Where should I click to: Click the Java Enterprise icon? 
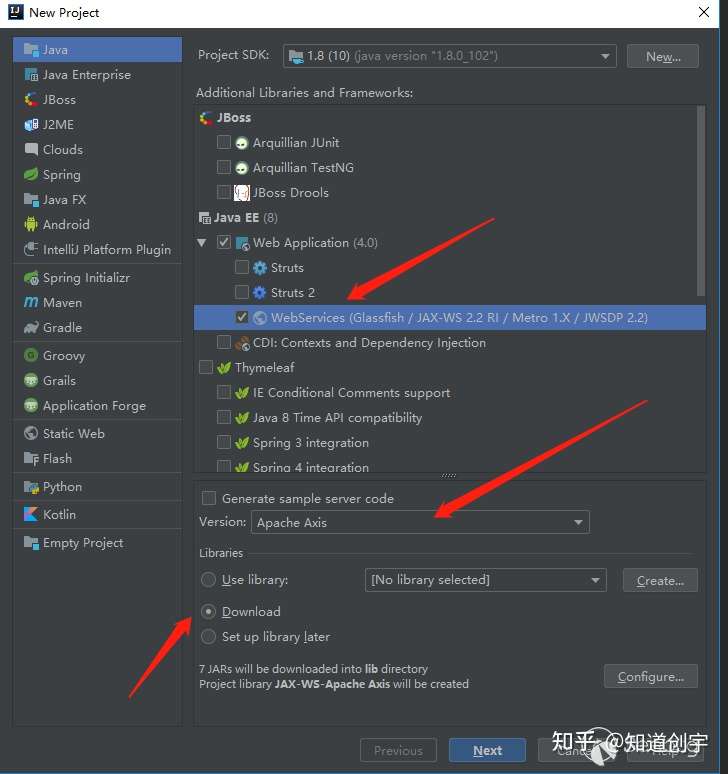pos(31,75)
